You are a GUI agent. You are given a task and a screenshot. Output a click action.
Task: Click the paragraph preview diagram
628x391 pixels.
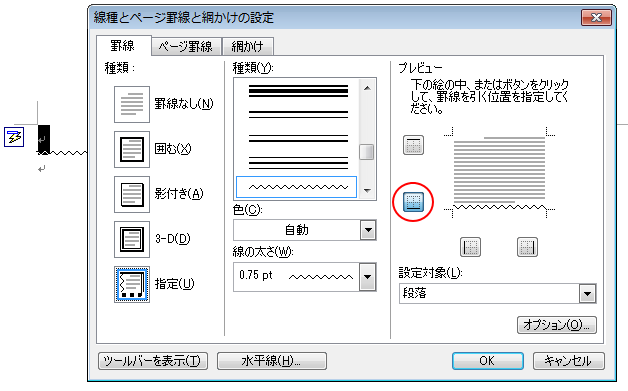click(x=499, y=173)
